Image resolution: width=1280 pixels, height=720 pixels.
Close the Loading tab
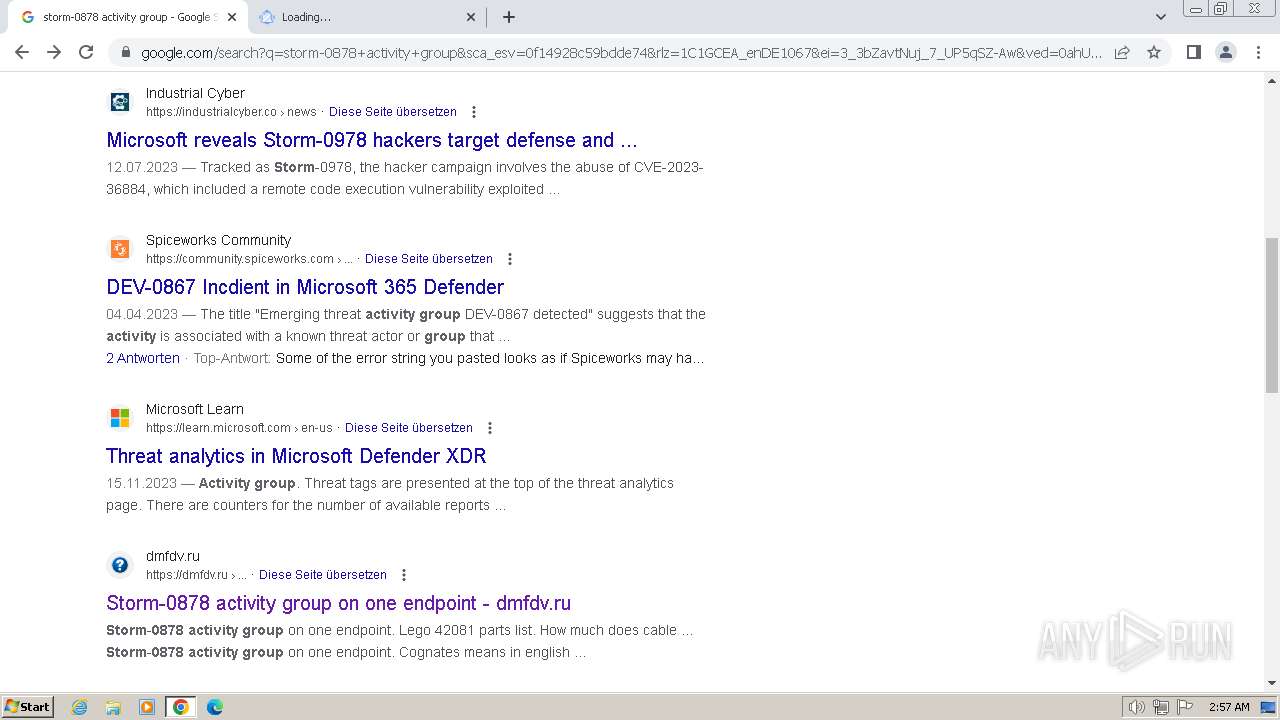(x=471, y=17)
